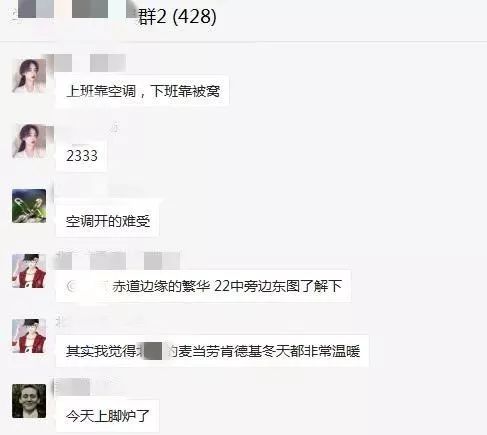Open the cartoon avatar beside the 麦当劳肯德基 message
The image size is (487, 435).
coord(29,336)
